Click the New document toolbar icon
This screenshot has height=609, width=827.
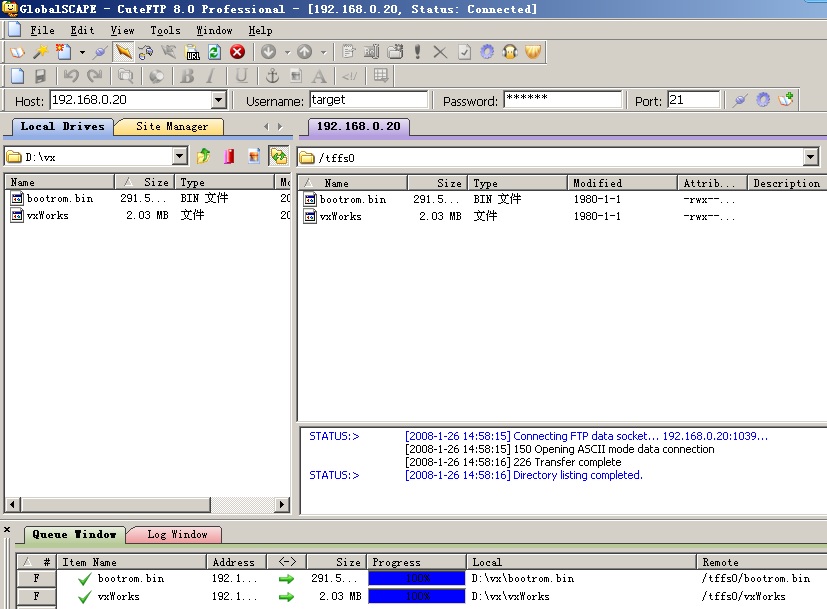point(64,52)
